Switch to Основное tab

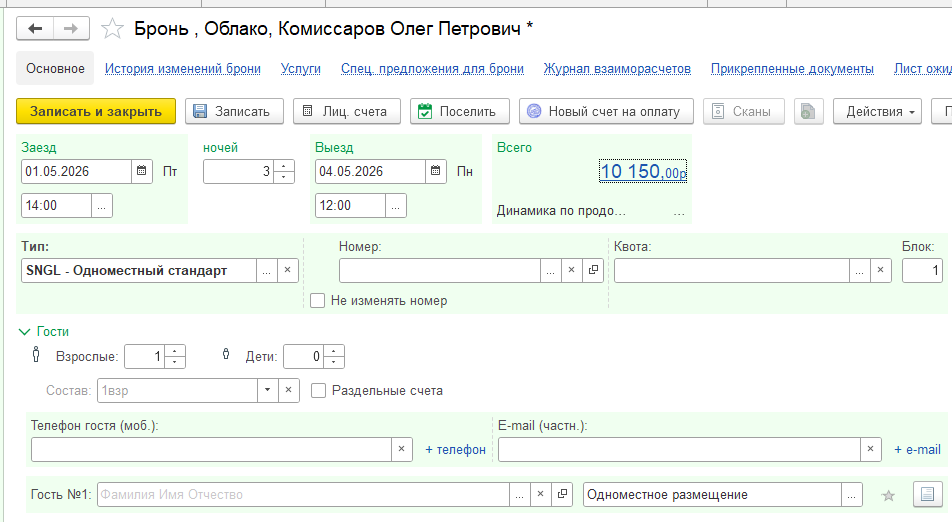55,69
